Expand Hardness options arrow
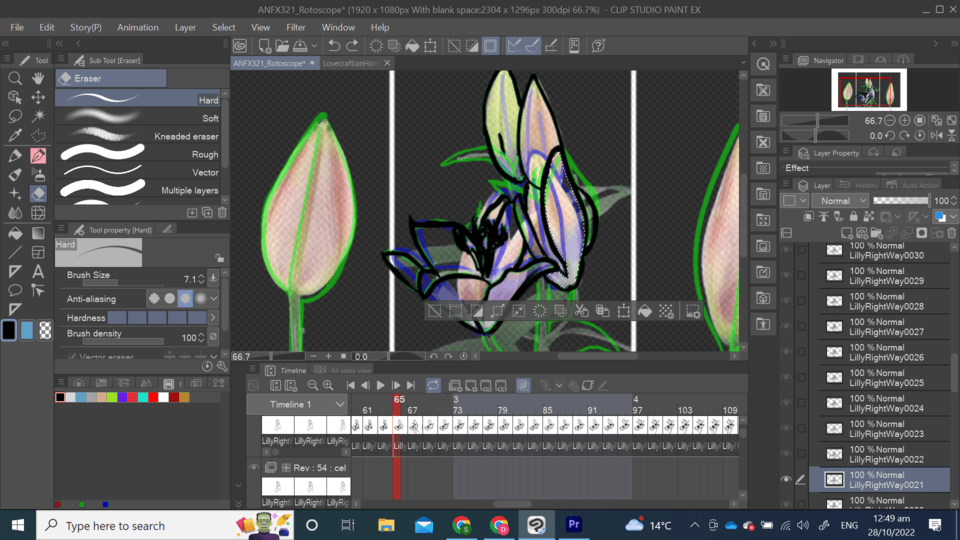The height and width of the screenshot is (540, 960). coord(213,318)
